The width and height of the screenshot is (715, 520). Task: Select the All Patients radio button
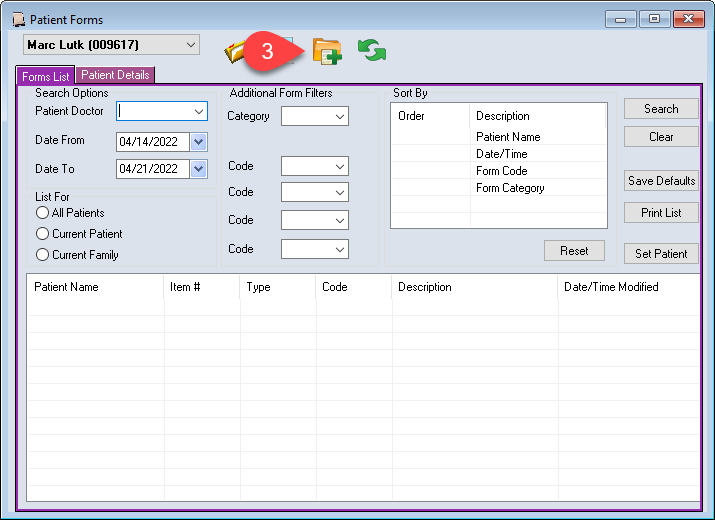tap(42, 213)
